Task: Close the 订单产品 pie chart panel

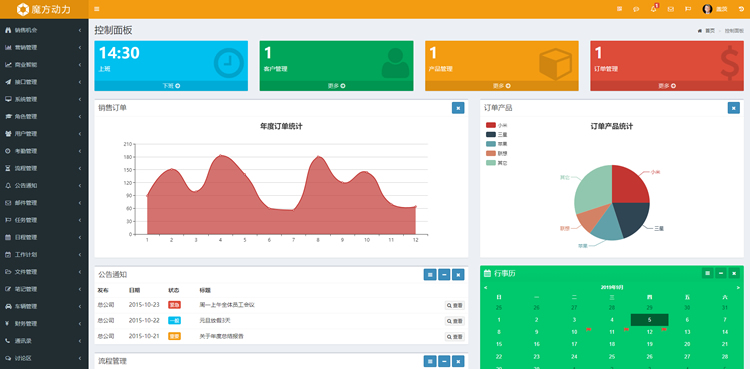Action: 733,108
